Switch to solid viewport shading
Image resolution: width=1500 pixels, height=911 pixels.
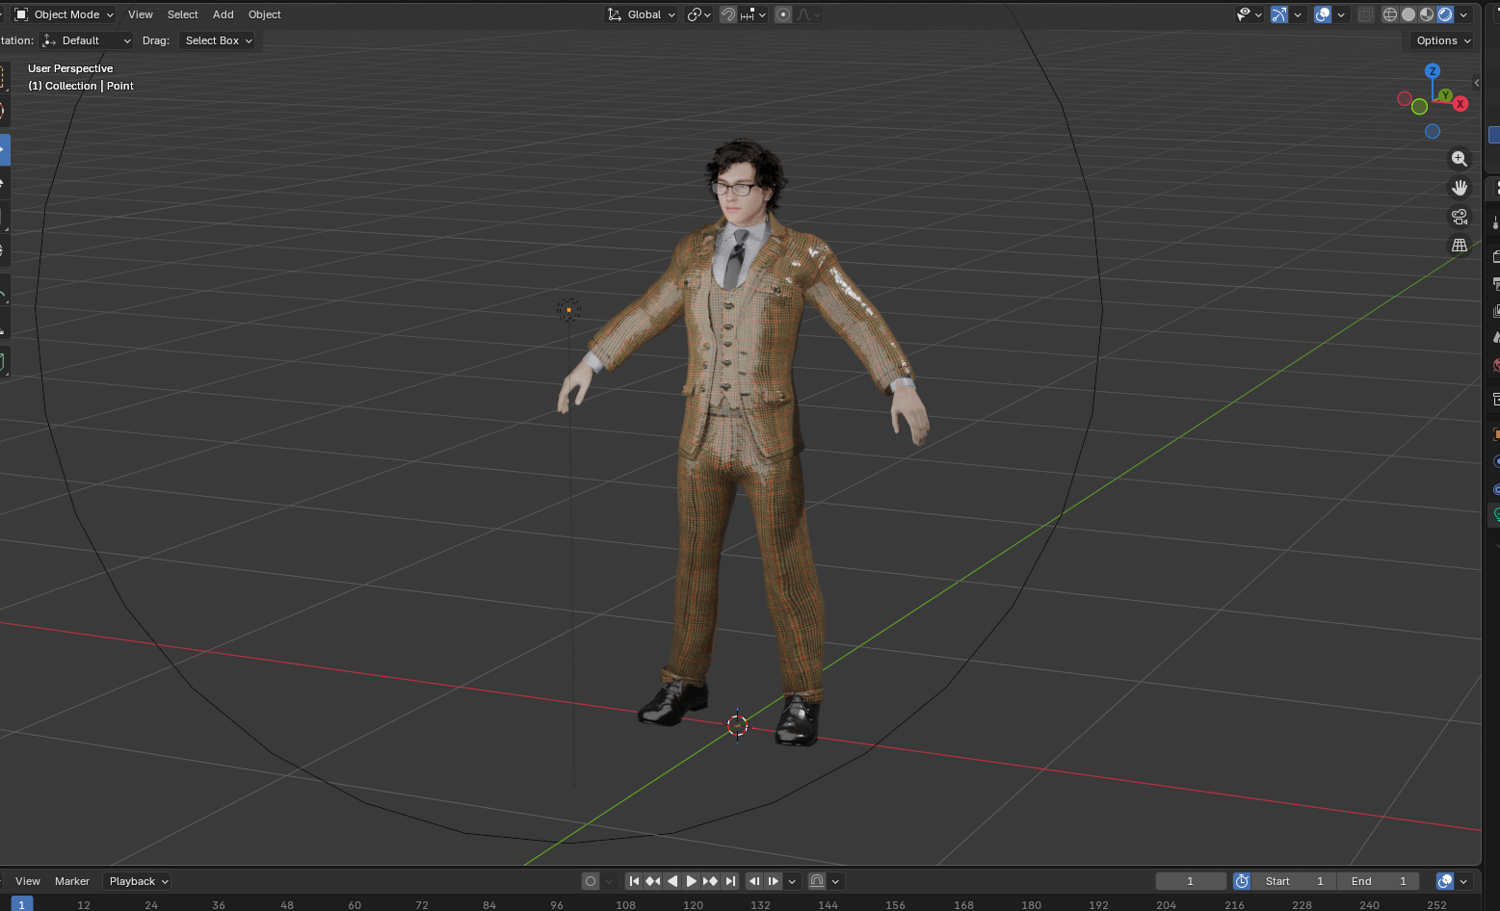click(x=1408, y=14)
